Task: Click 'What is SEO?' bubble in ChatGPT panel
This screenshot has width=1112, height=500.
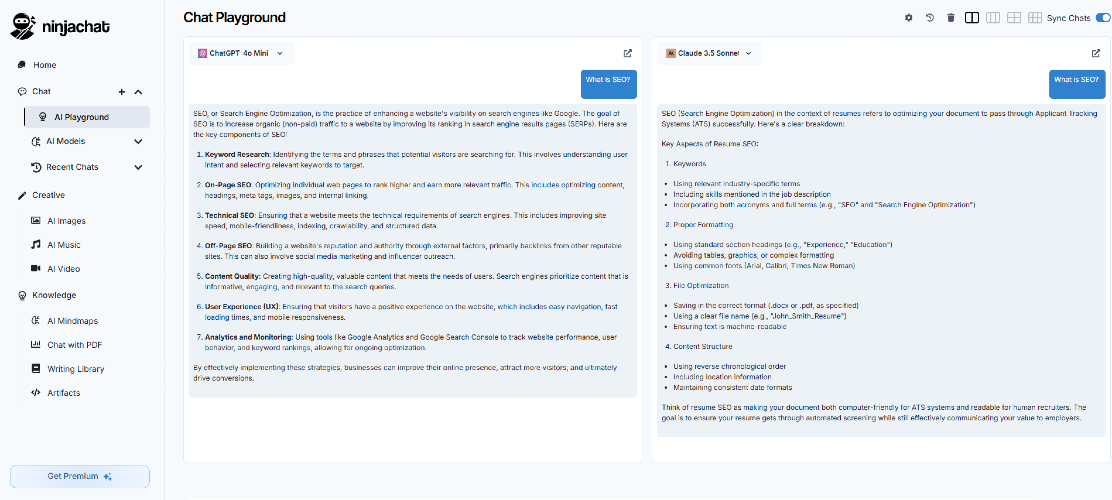Action: [x=608, y=84]
